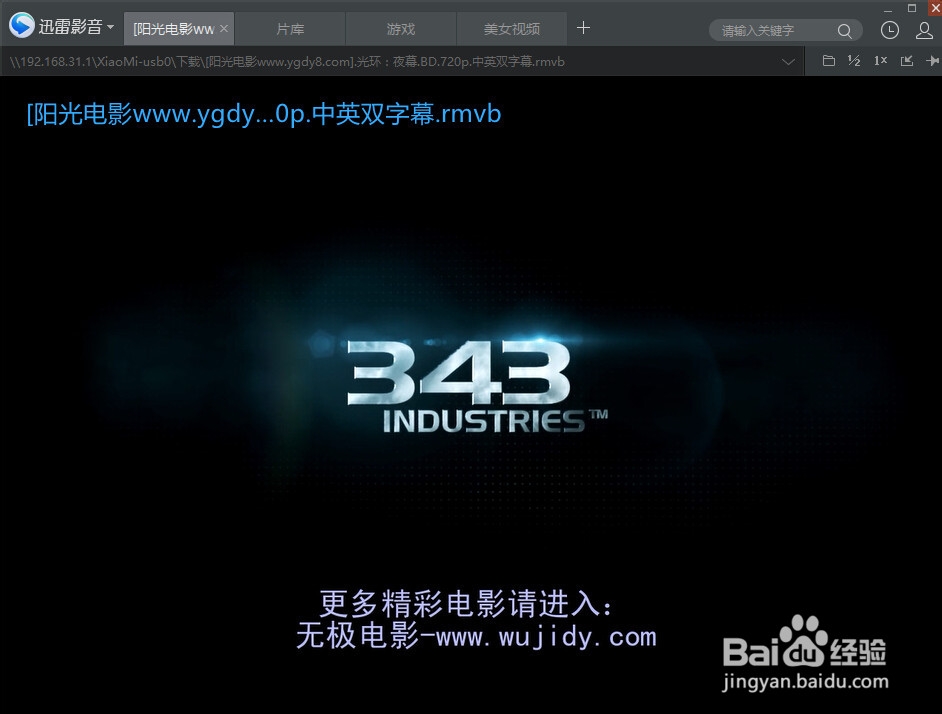
Task: Expand the file path history dropdown
Action: 789,61
